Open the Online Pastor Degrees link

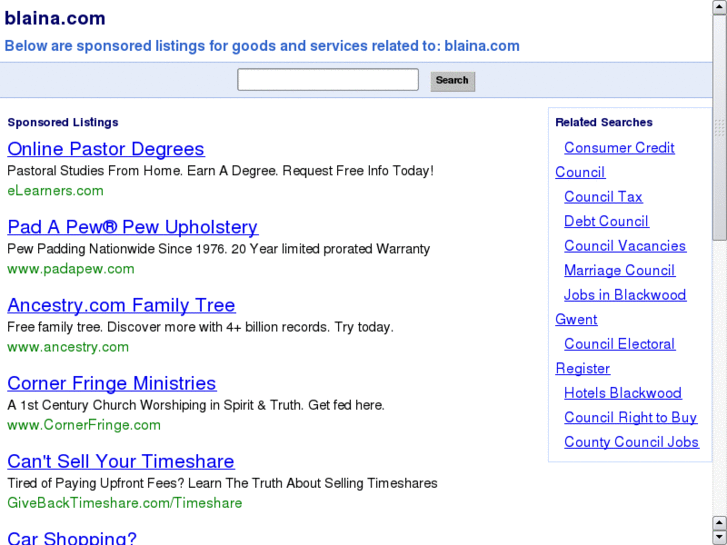tap(106, 149)
